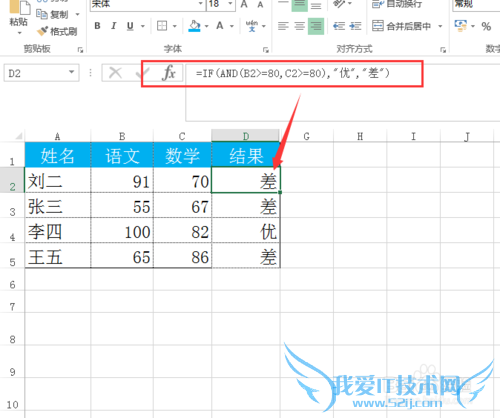Select column A header

click(57, 136)
